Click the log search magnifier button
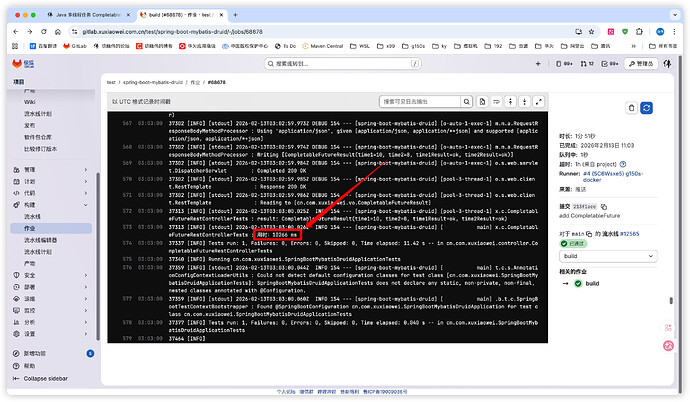 (466, 102)
